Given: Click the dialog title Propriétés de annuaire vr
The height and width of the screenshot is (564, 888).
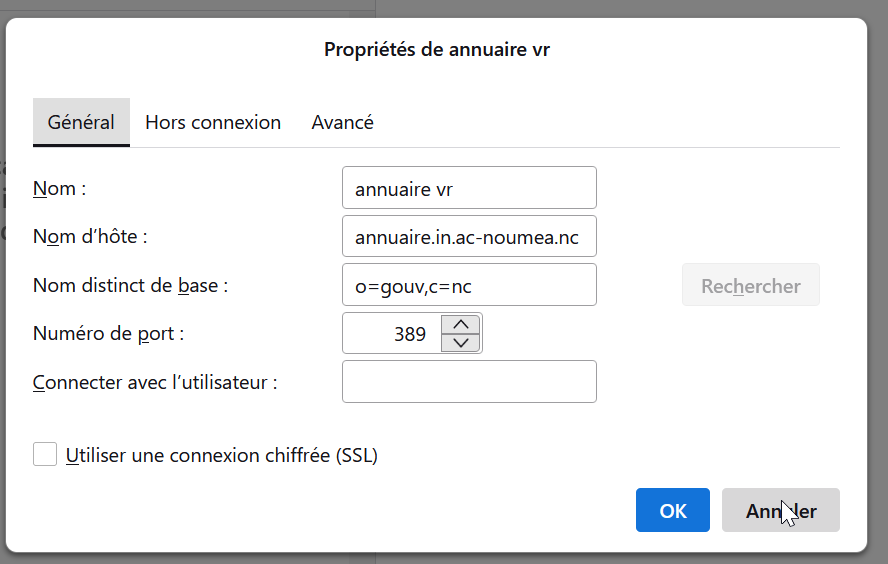Looking at the screenshot, I should (437, 49).
